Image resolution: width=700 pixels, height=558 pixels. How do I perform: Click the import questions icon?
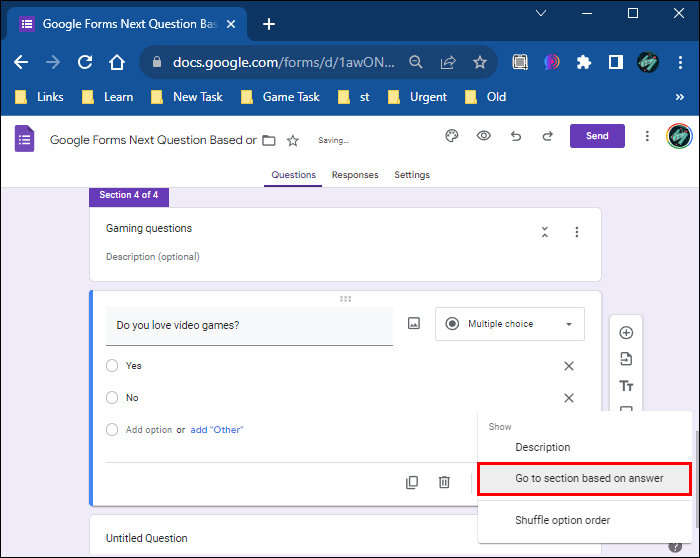pos(627,359)
